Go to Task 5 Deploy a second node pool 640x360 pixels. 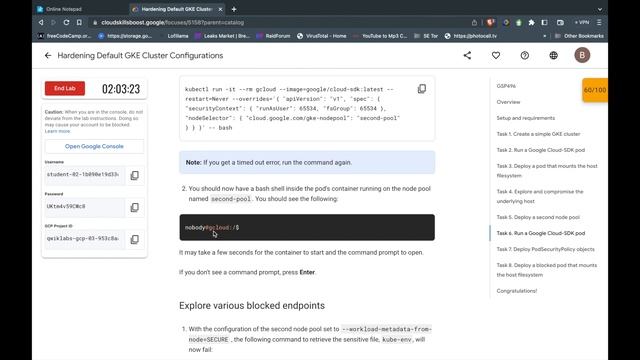(538, 217)
